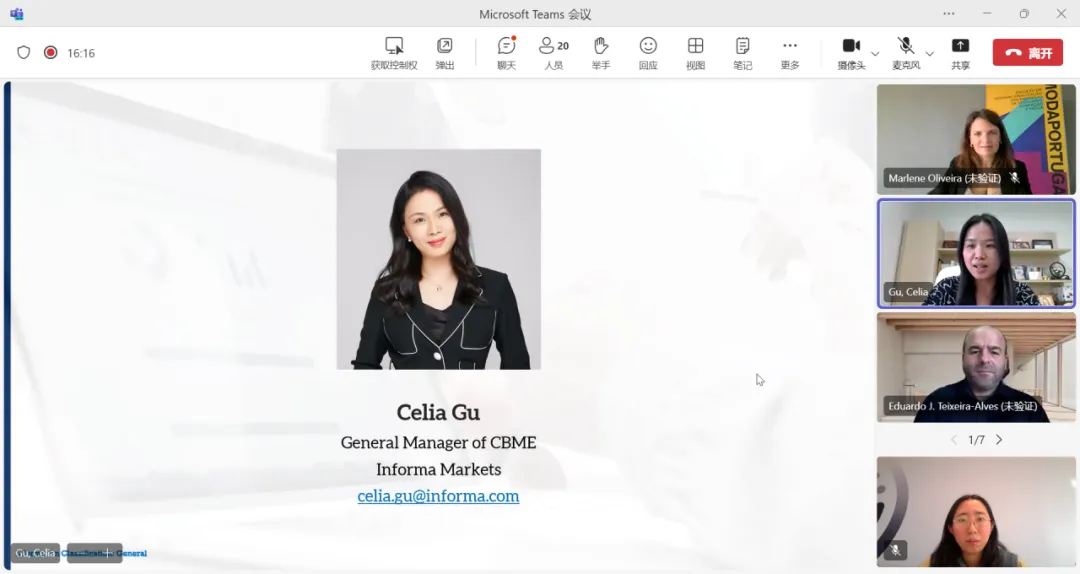Click the red recording indicator
Viewport: 1080px width, 574px height.
(50, 52)
